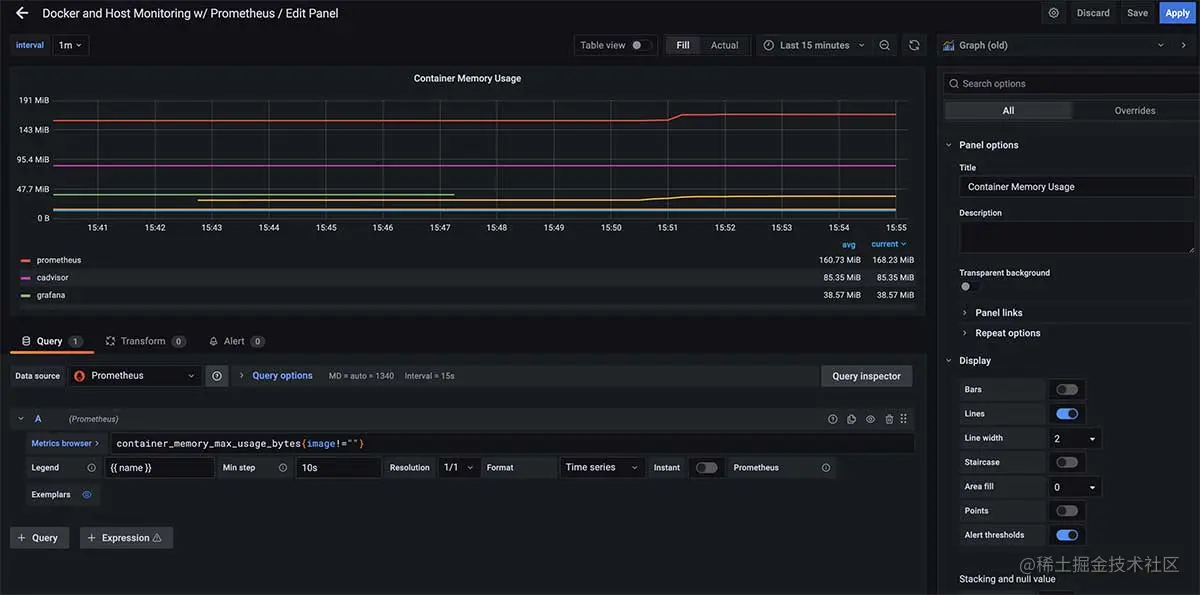
Task: Open the Last 15 minutes time picker
Action: (x=815, y=45)
